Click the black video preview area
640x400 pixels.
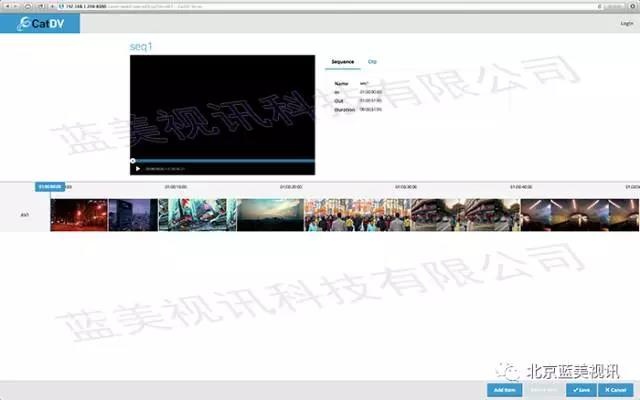coord(222,107)
